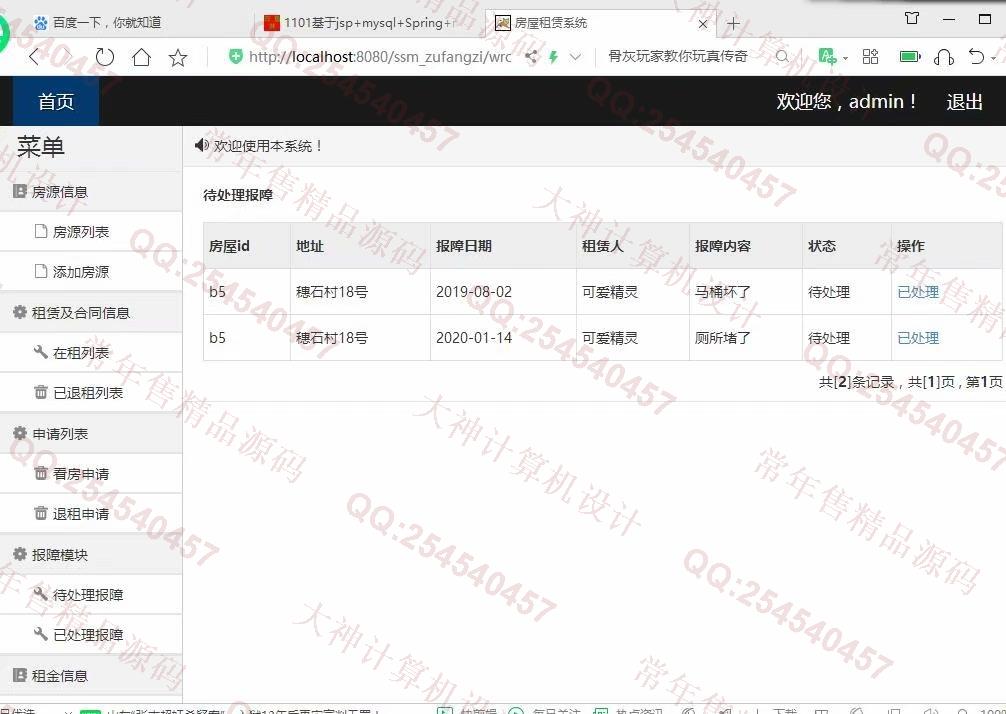Viewport: 1006px width, 714px height.
Task: Click the trash icon beside 已退租列表
Action: 40,391
